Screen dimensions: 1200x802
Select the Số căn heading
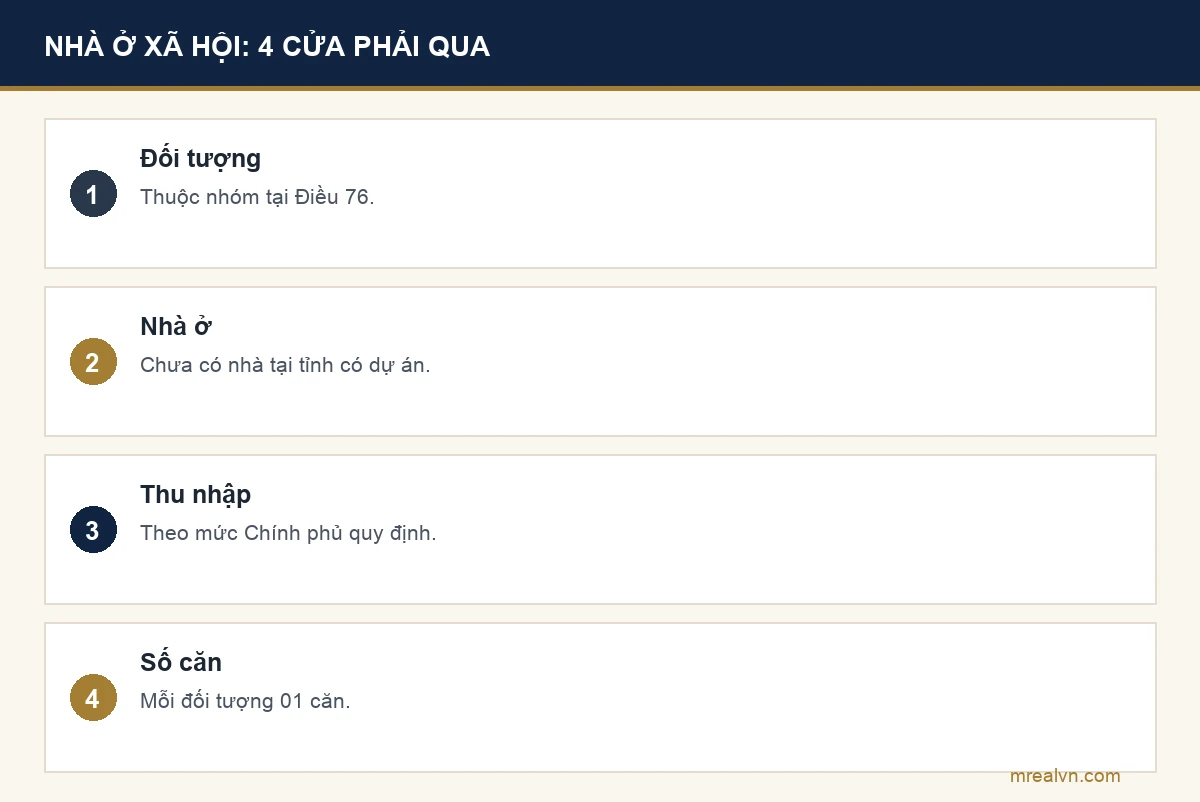pos(181,662)
